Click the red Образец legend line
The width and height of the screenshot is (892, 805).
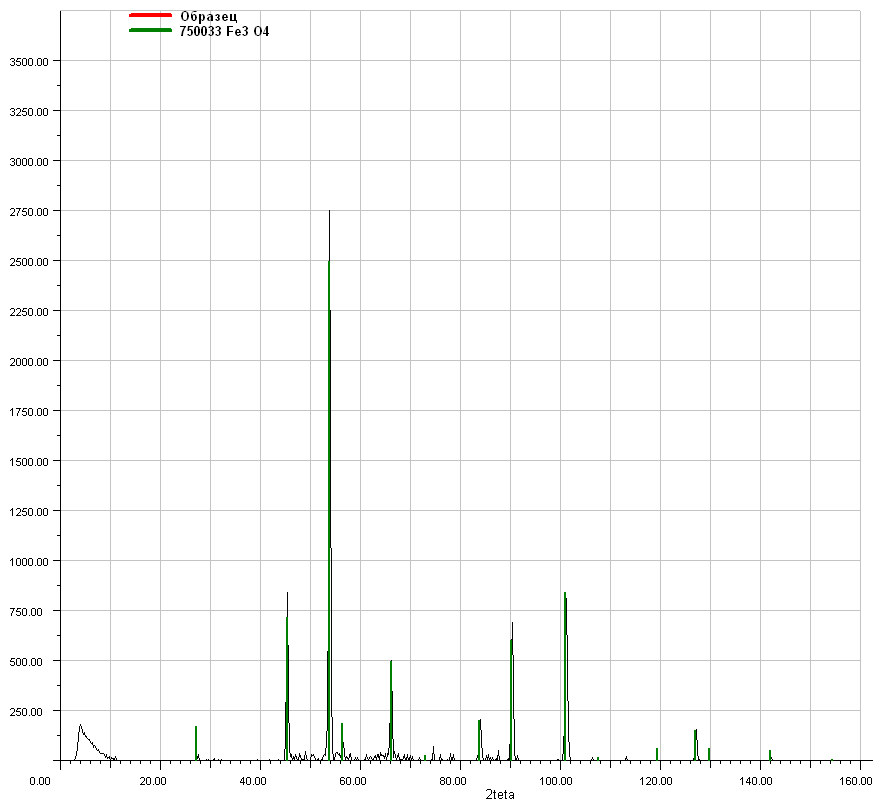pos(150,15)
